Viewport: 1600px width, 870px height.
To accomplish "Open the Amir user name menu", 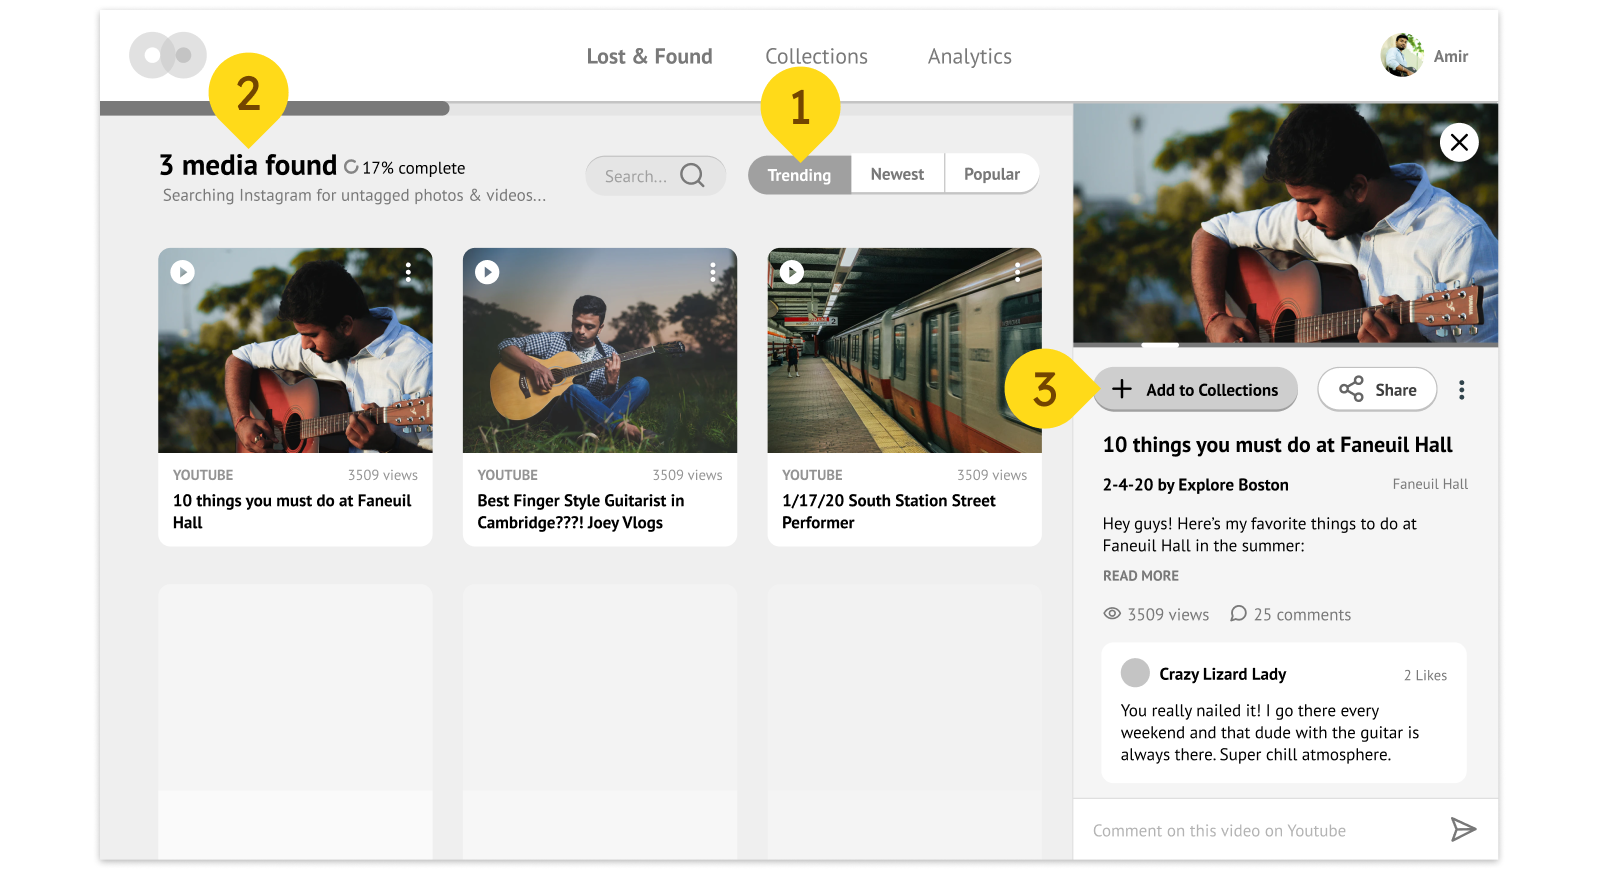I will [1450, 57].
